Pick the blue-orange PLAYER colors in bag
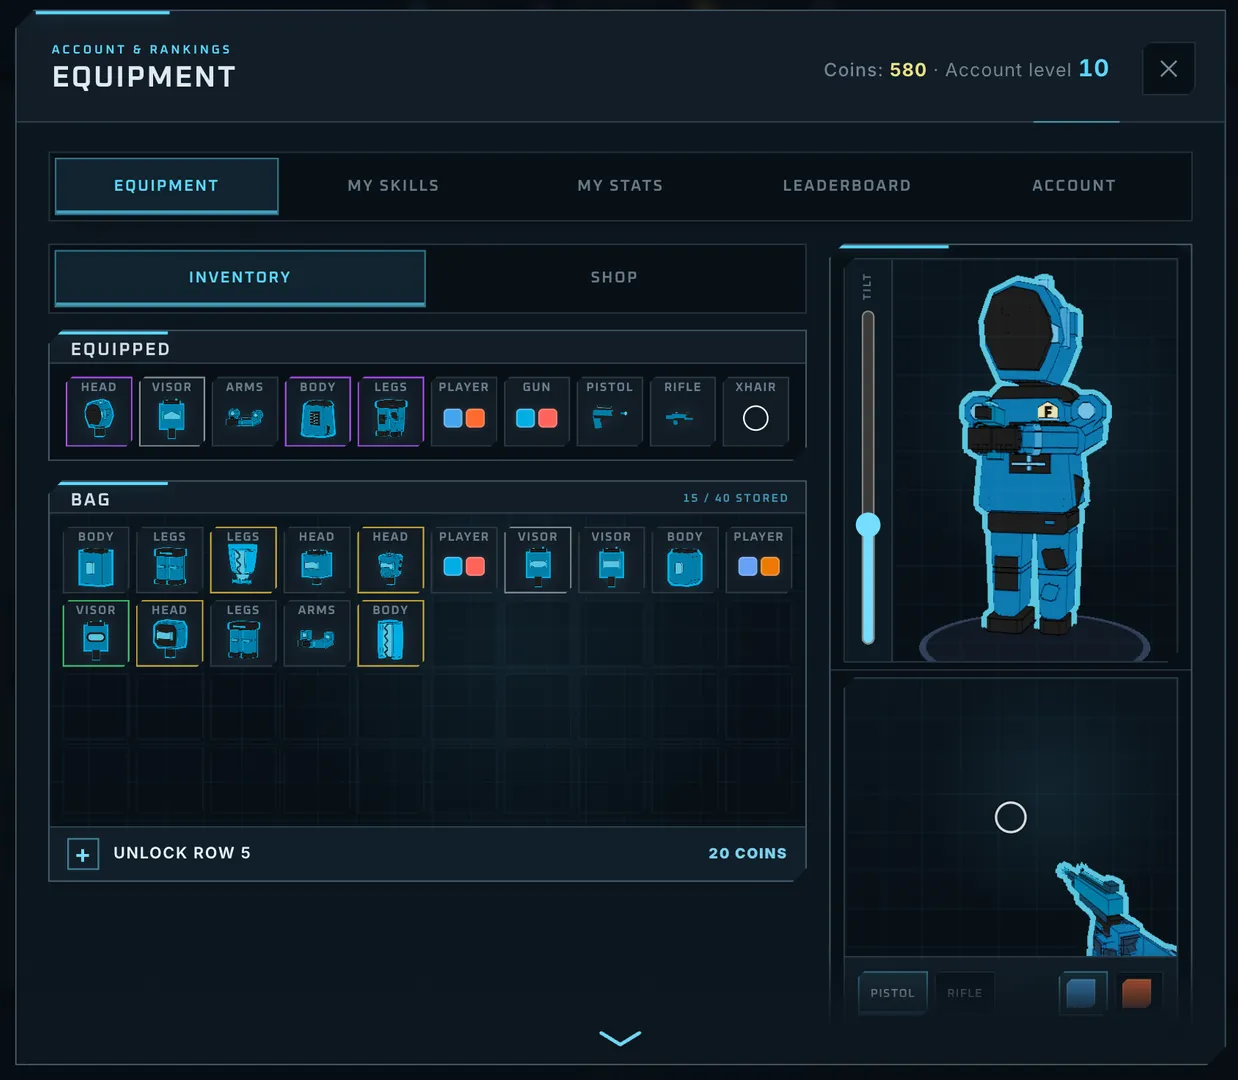 pos(759,560)
